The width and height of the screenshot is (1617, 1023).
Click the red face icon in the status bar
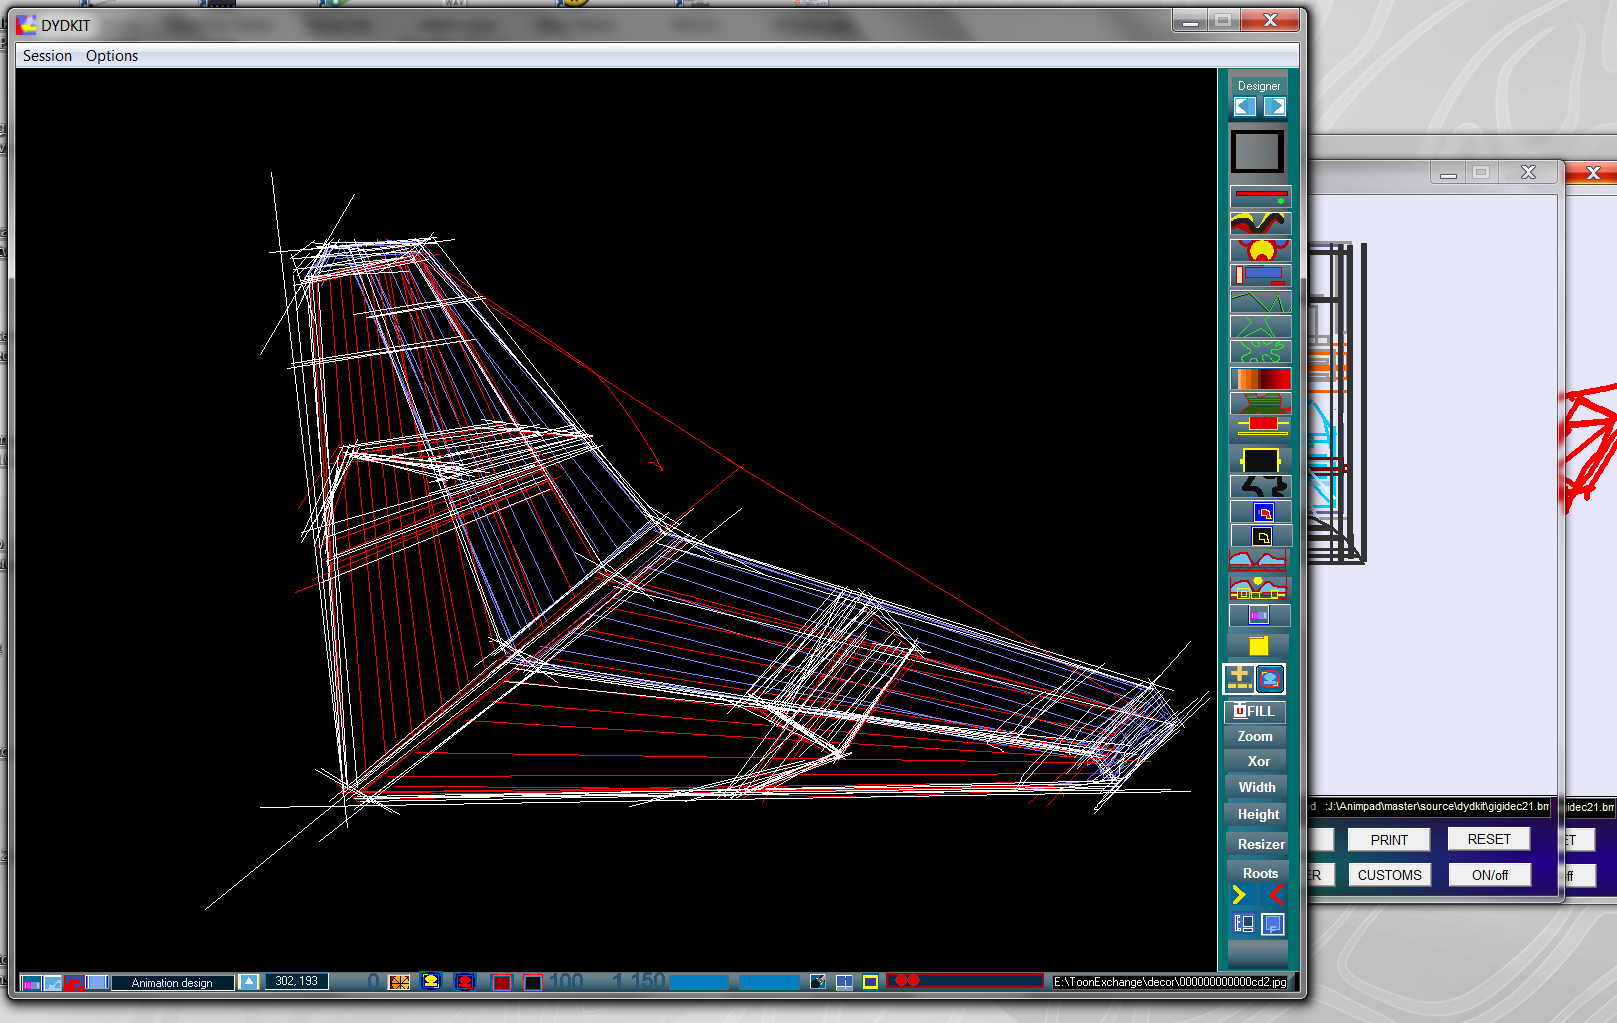point(465,982)
